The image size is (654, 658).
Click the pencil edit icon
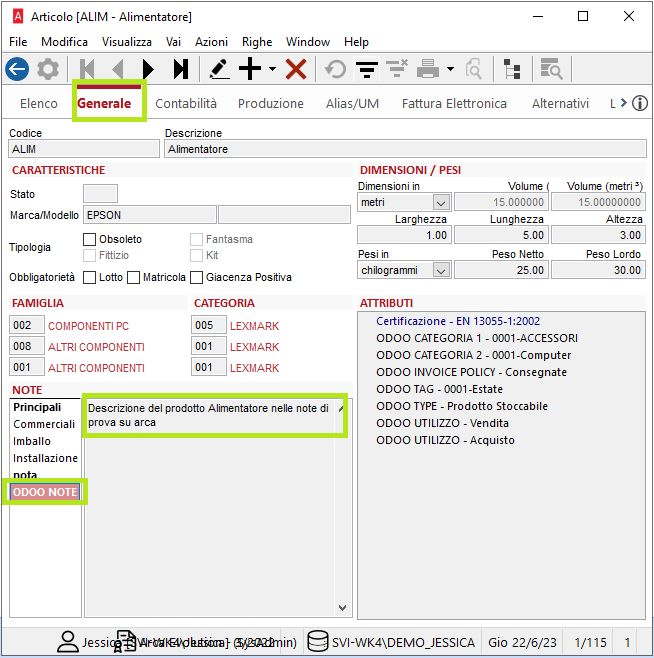coord(219,69)
